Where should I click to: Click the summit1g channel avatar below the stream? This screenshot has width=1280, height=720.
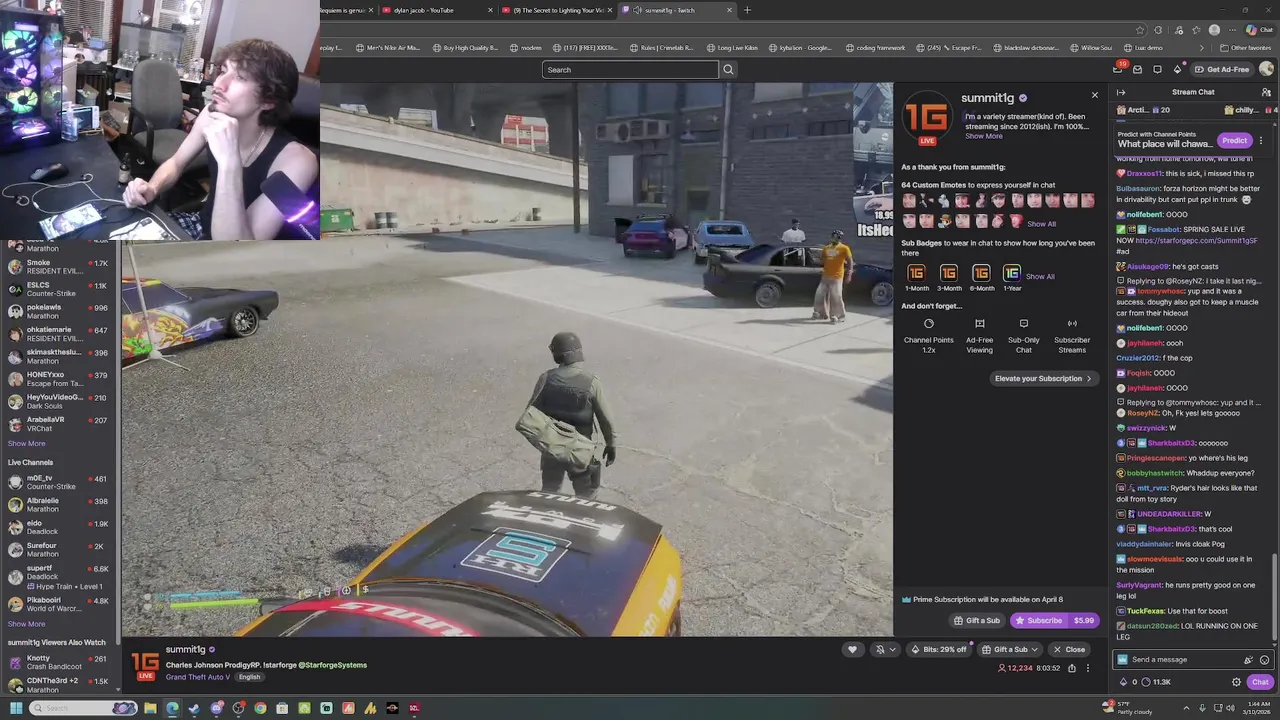[146, 665]
